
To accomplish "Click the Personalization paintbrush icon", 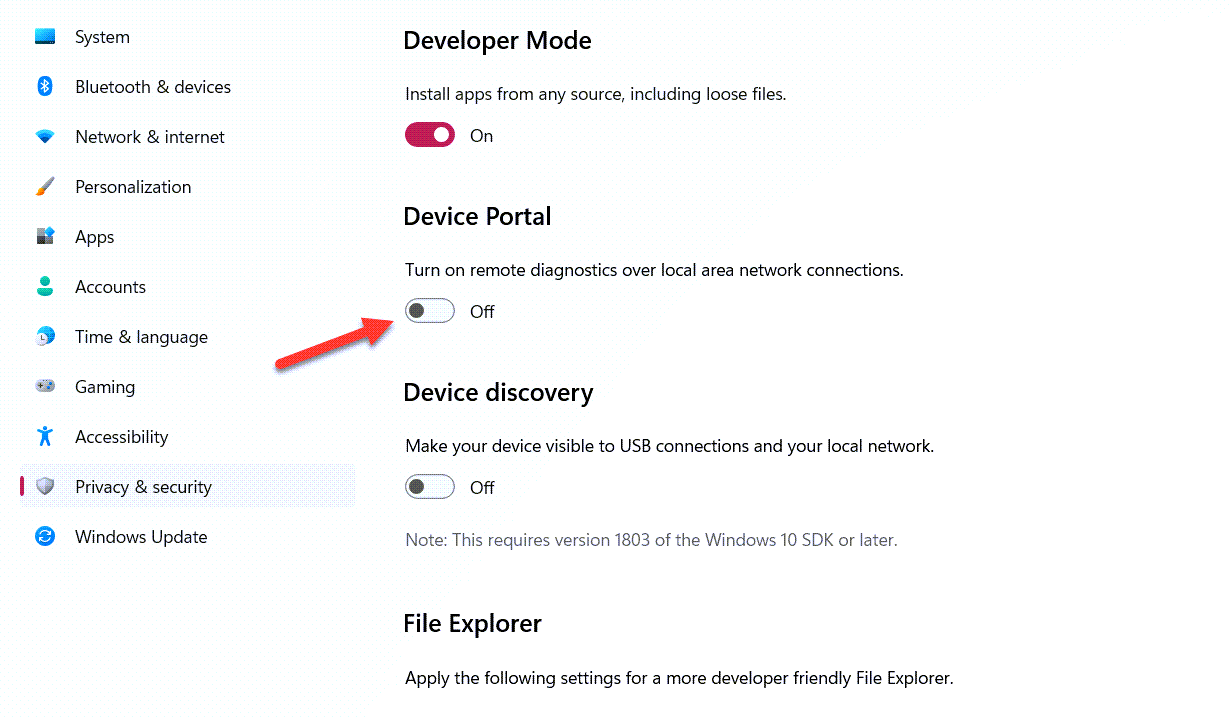I will coord(45,187).
